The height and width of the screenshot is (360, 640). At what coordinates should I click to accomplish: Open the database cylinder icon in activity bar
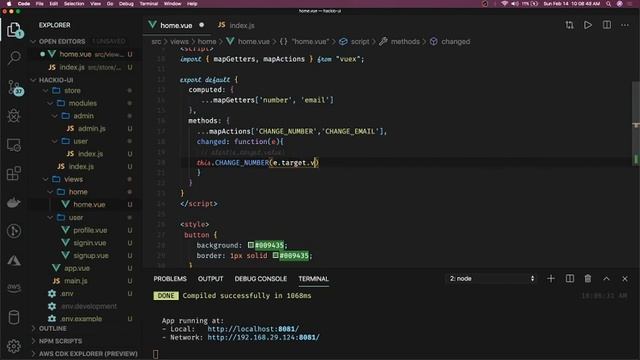coord(14,318)
